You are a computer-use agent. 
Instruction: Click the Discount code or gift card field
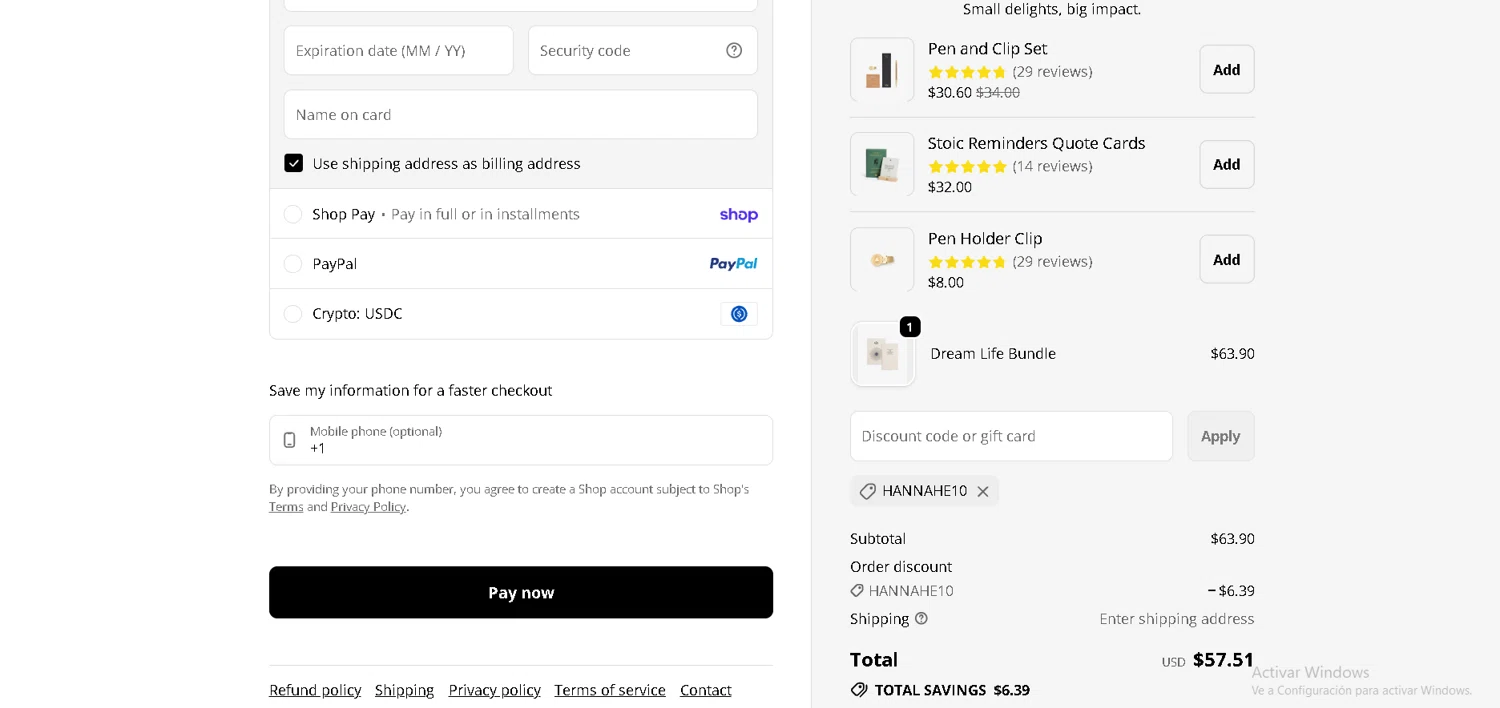click(1011, 436)
